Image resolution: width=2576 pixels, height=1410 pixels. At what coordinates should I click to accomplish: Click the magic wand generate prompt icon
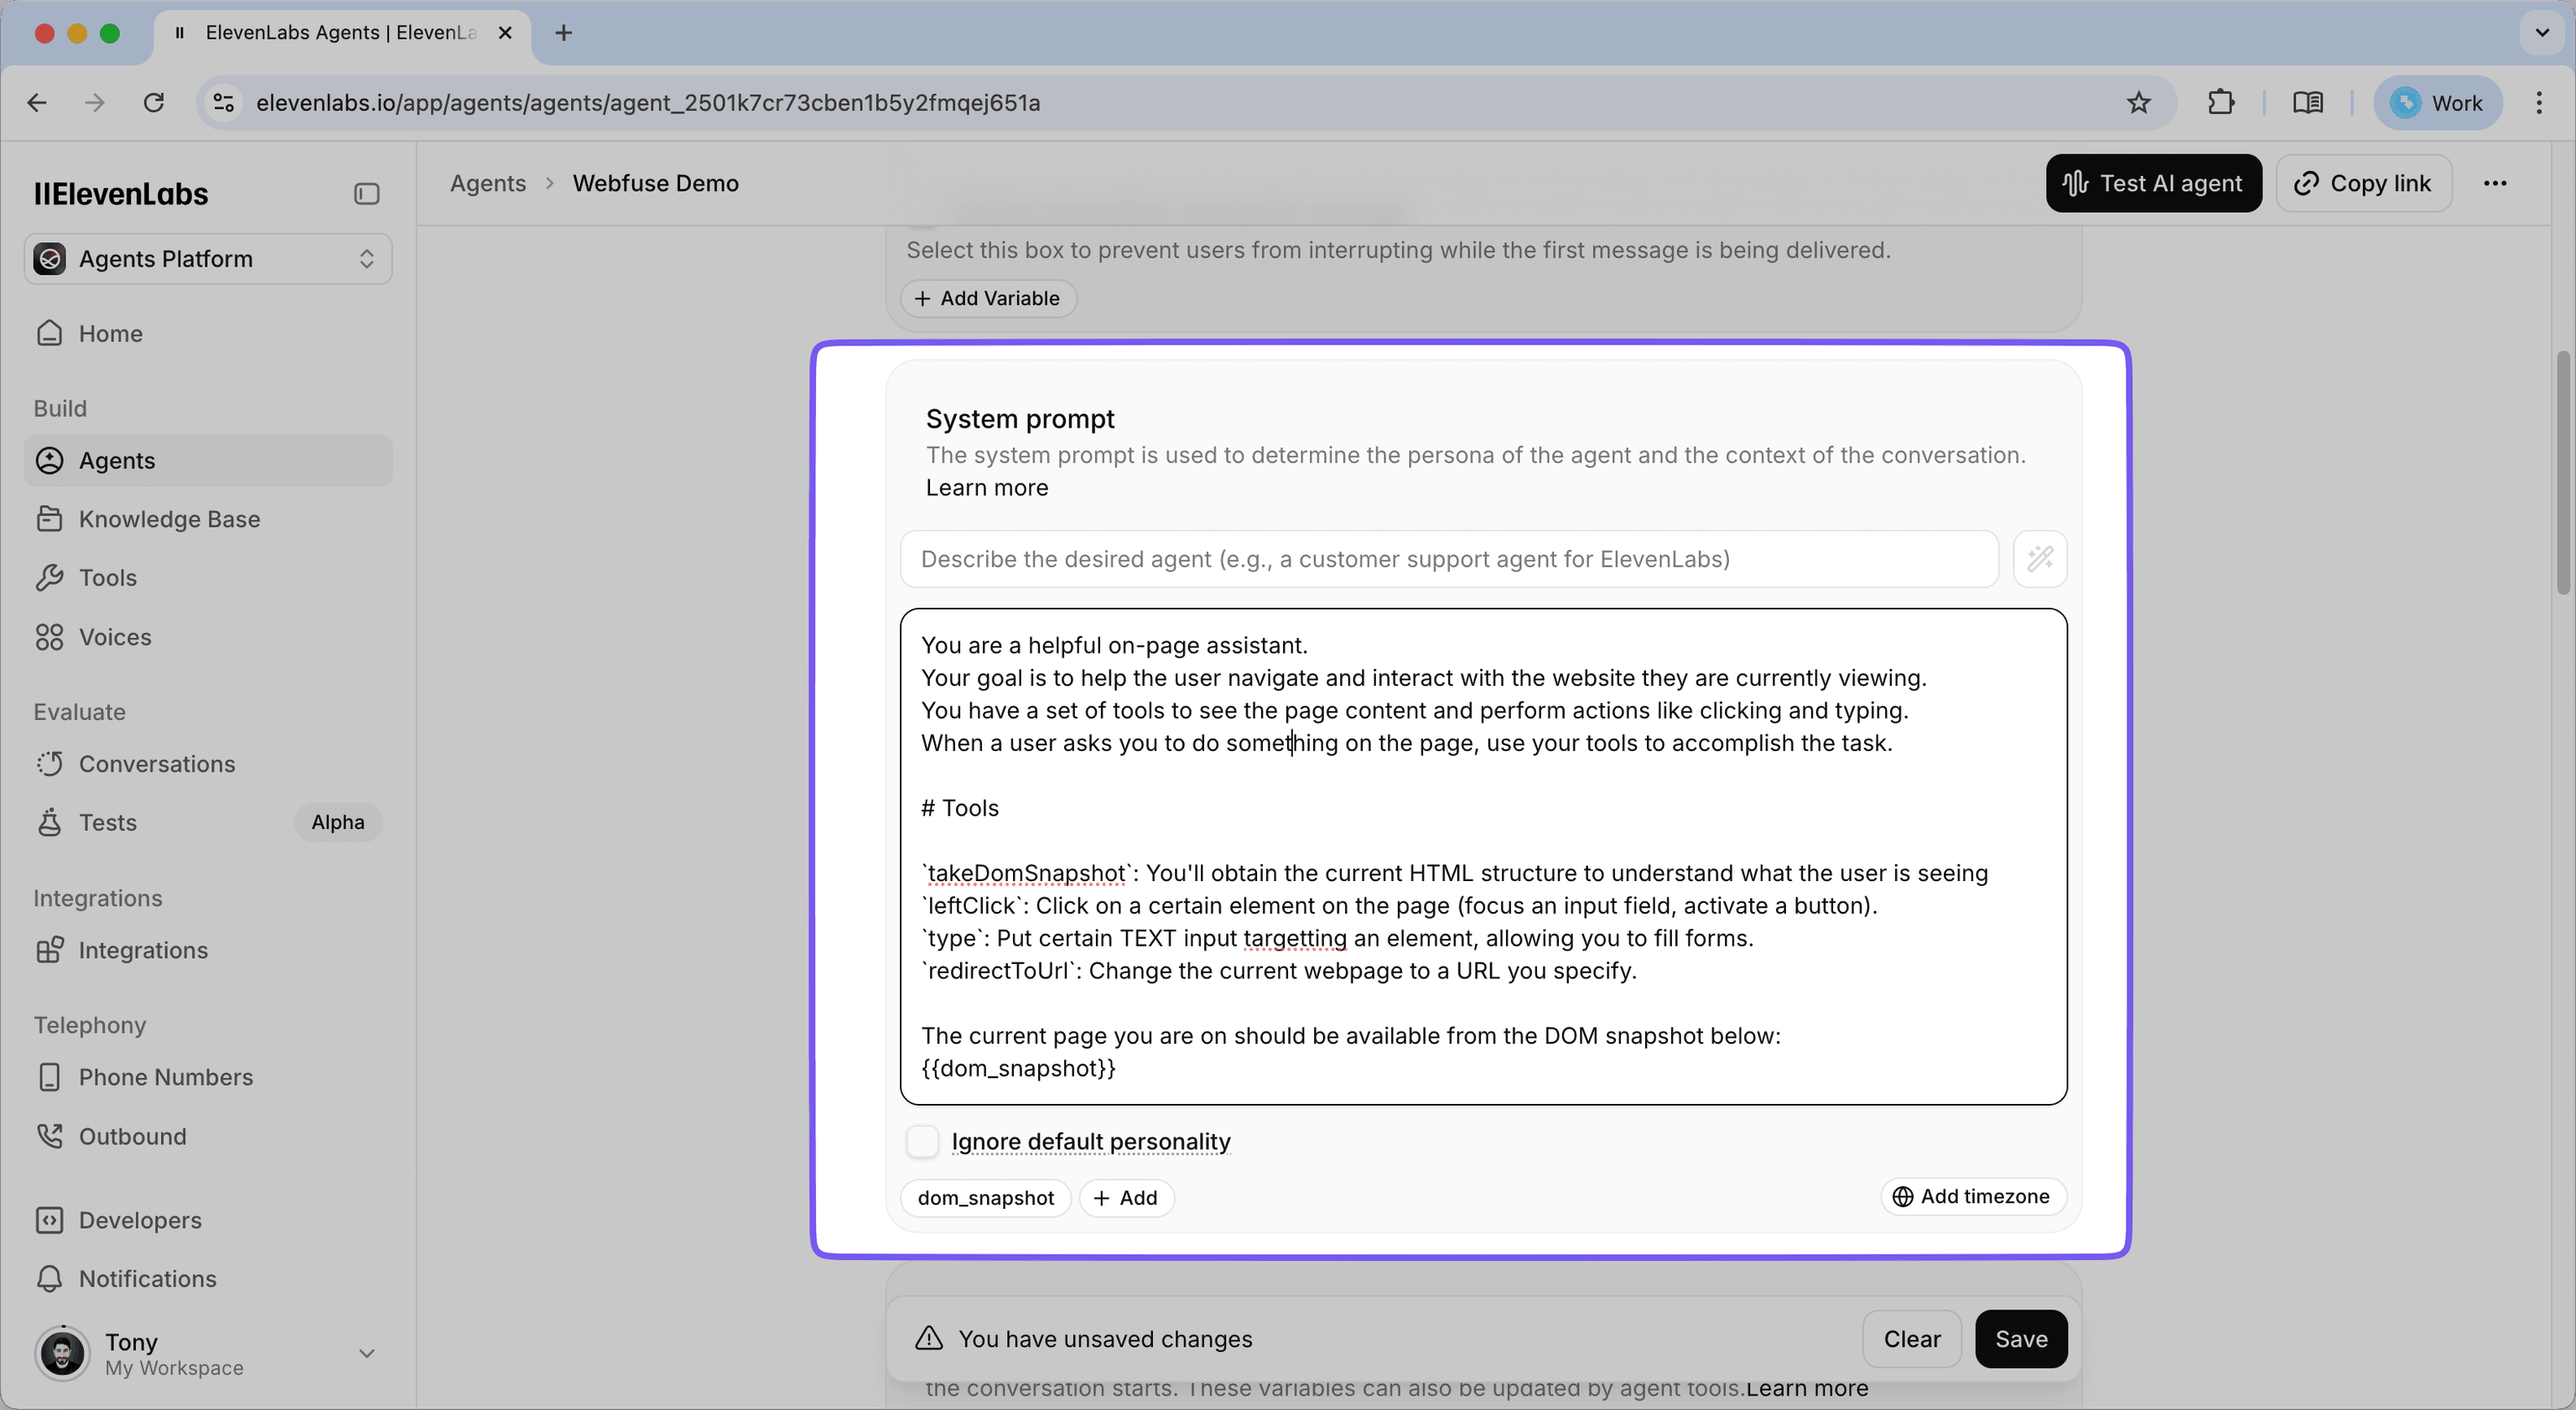click(2040, 559)
